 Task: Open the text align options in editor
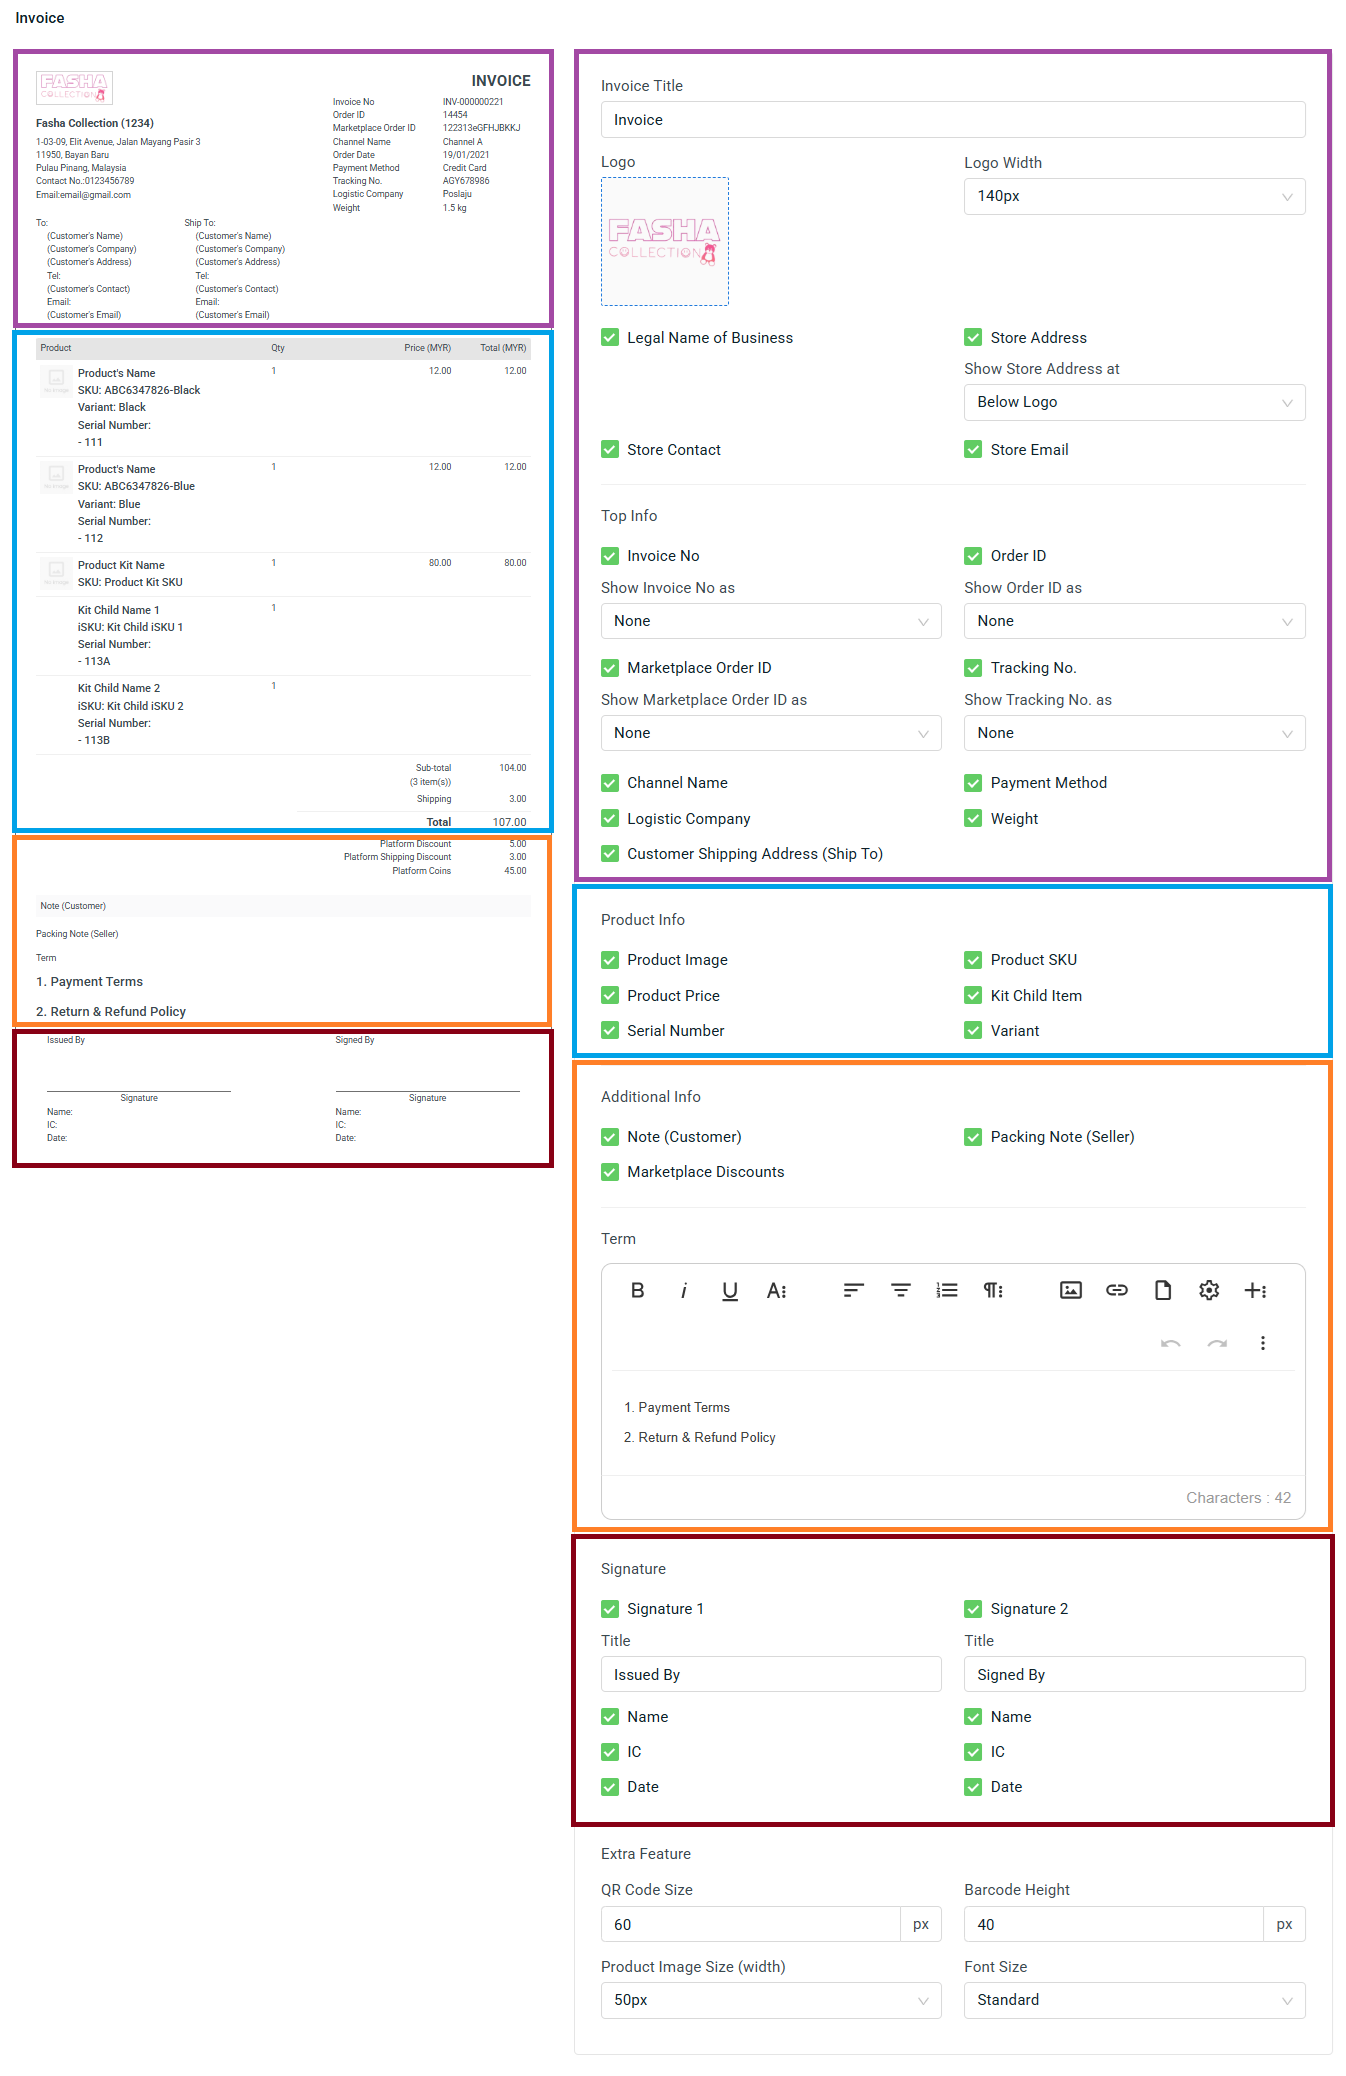pos(853,1290)
